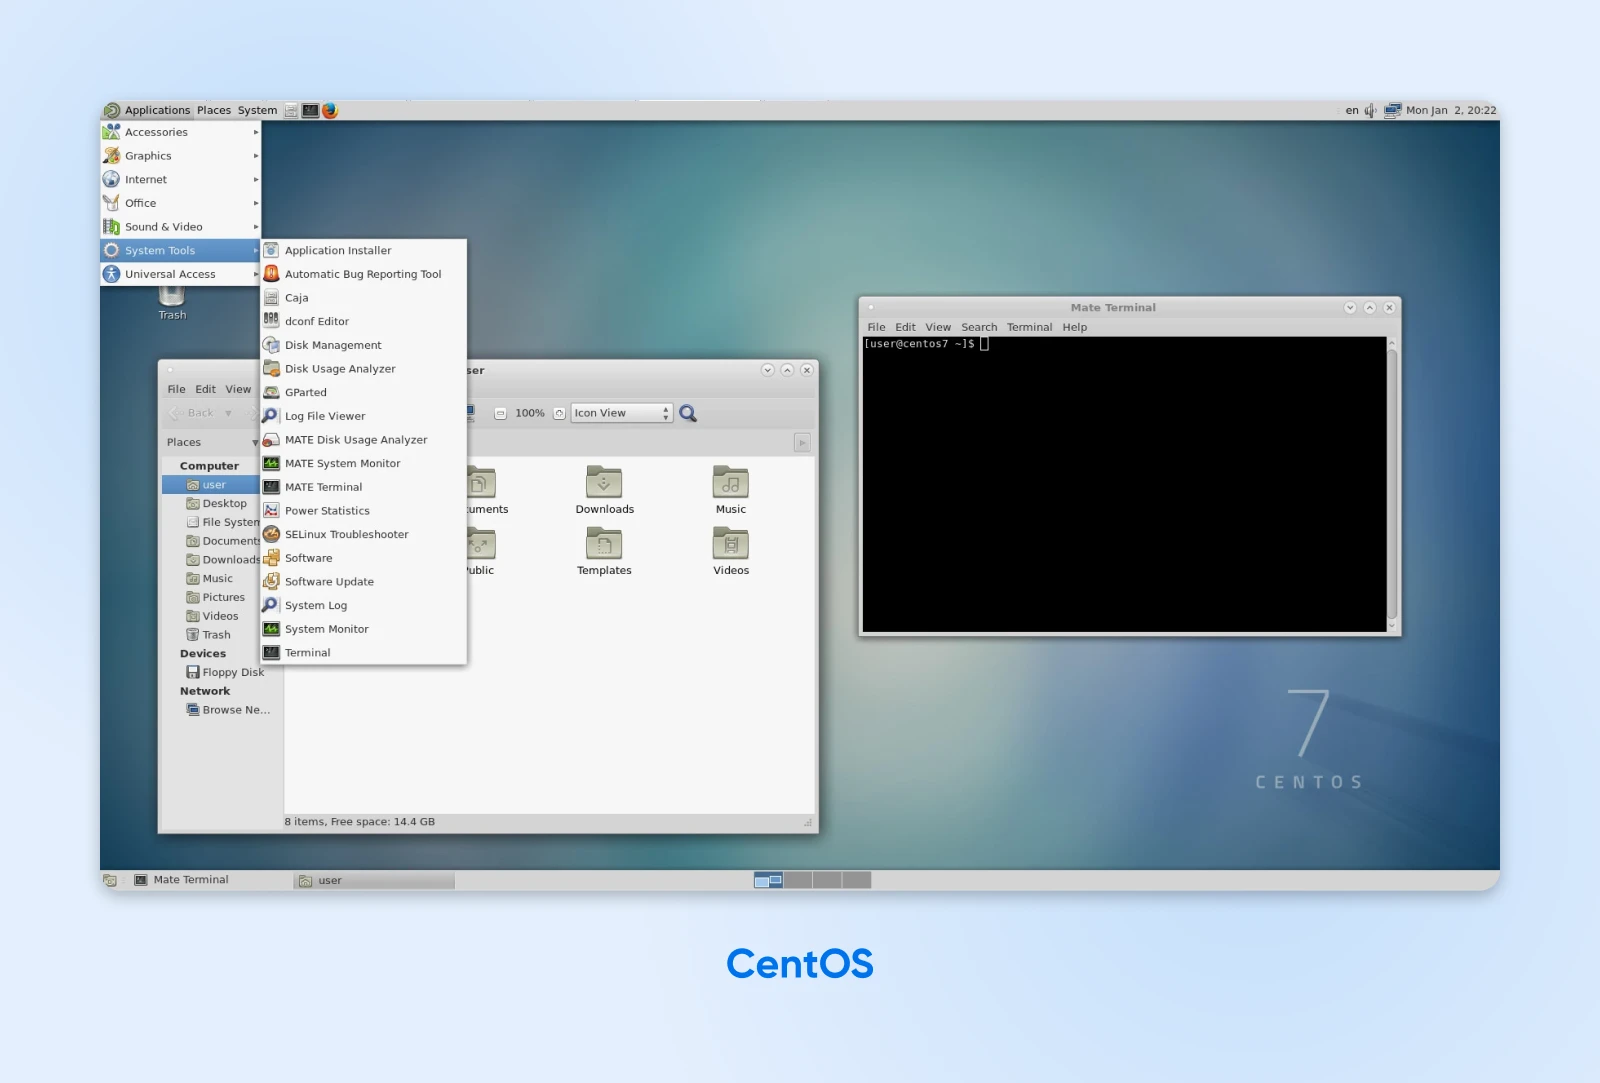
Task: Click the clock showing Mon Jan 2
Action: point(1451,110)
